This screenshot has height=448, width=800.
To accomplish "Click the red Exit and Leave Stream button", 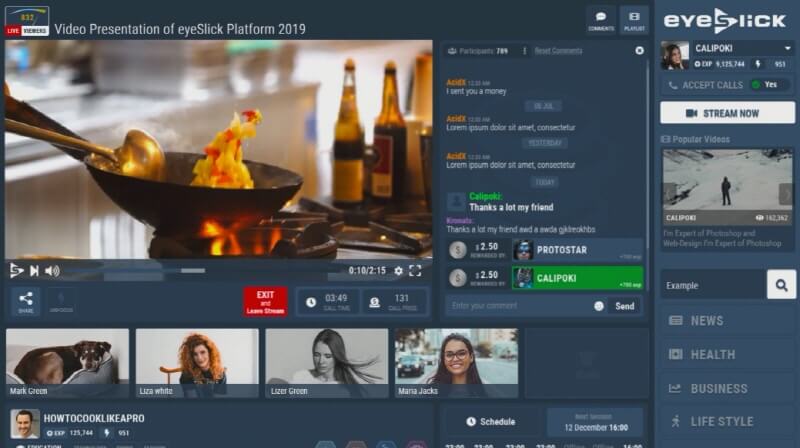I will [265, 302].
